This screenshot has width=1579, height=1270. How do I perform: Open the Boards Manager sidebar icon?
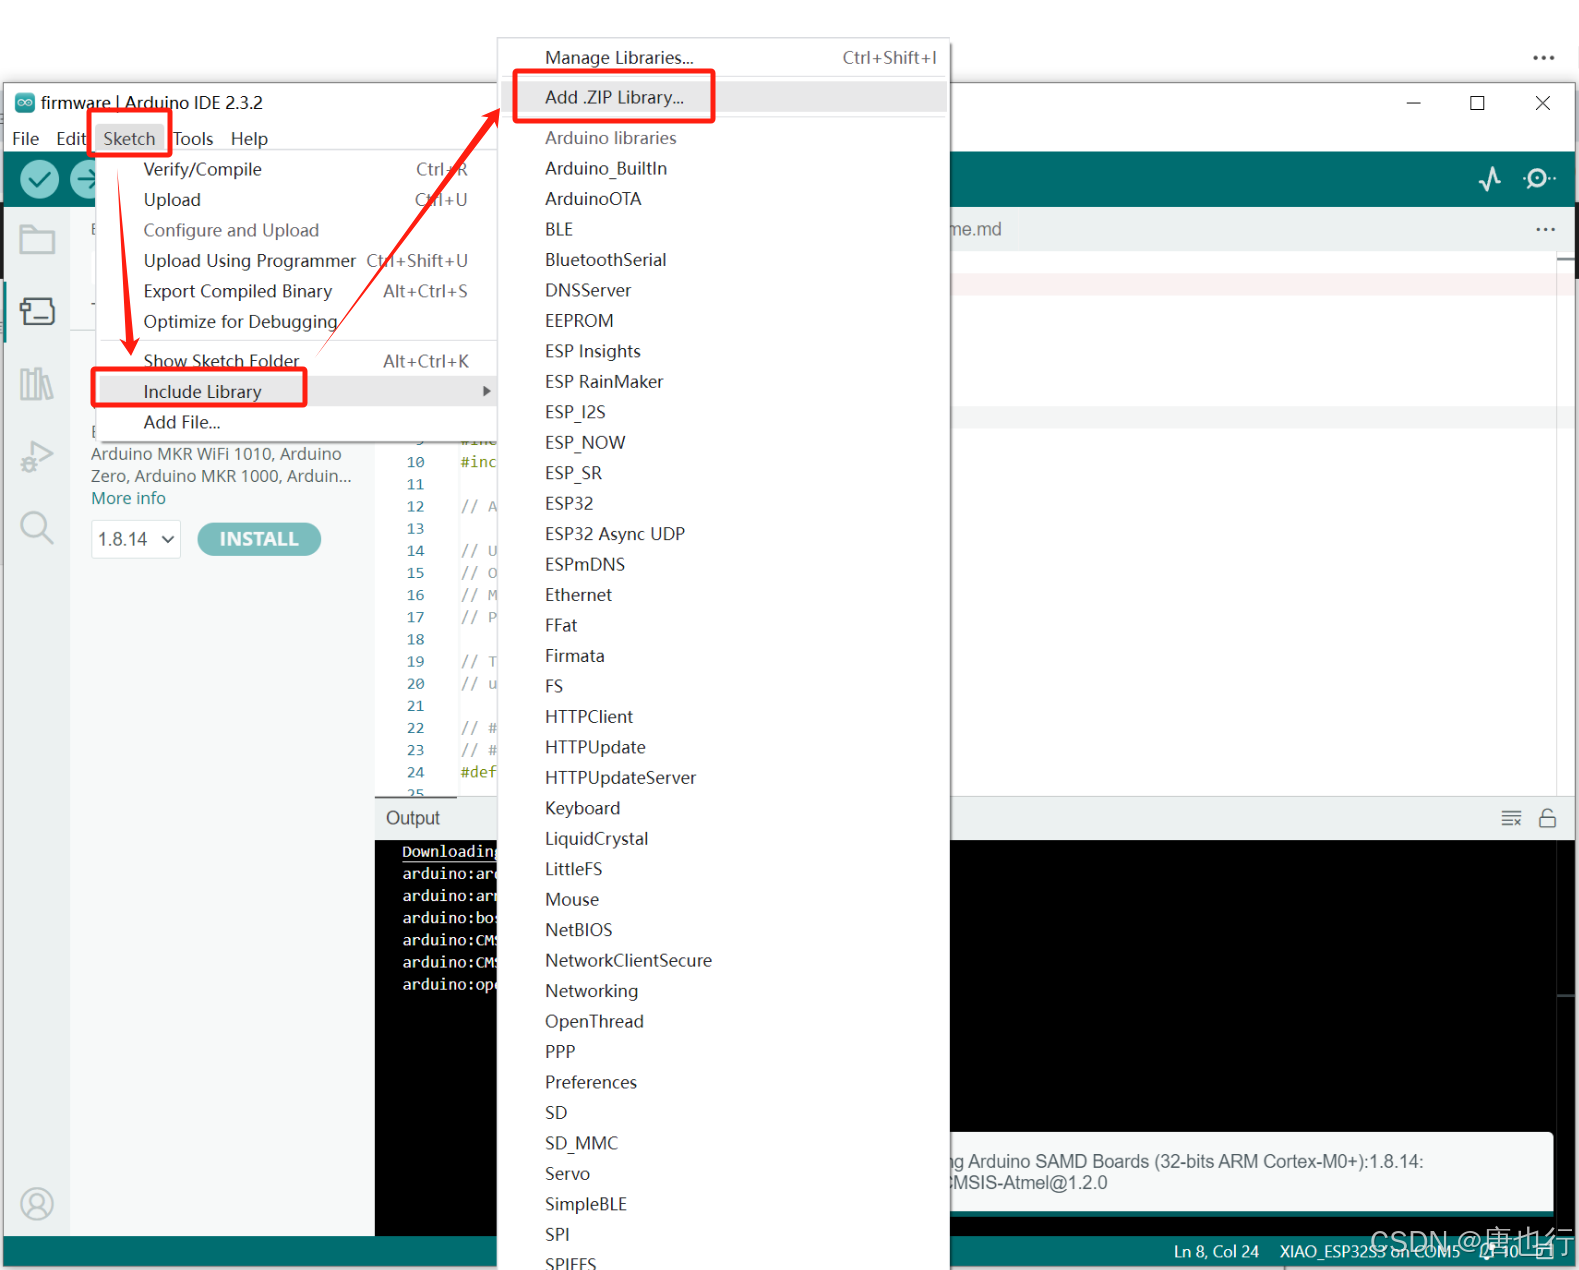pos(37,311)
